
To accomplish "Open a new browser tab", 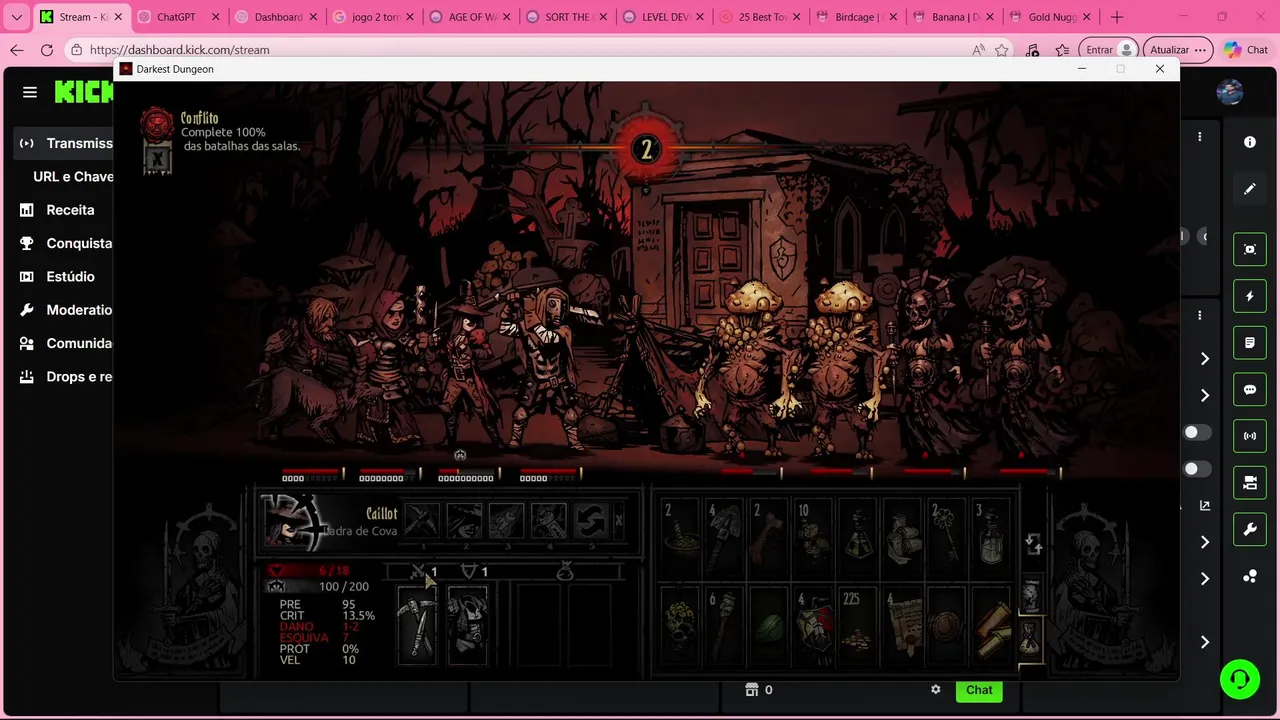I will click(x=1117, y=17).
